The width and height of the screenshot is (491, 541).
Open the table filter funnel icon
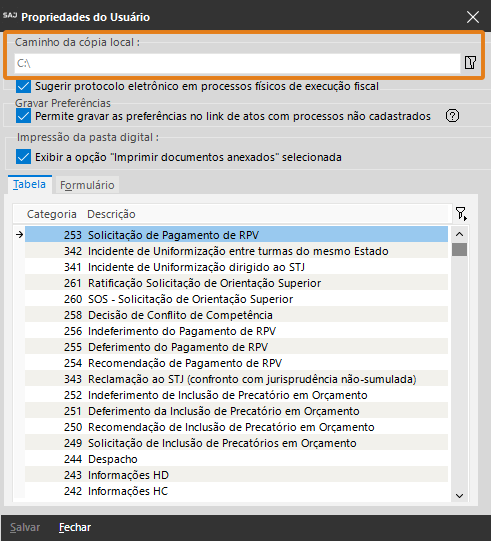coord(461,214)
